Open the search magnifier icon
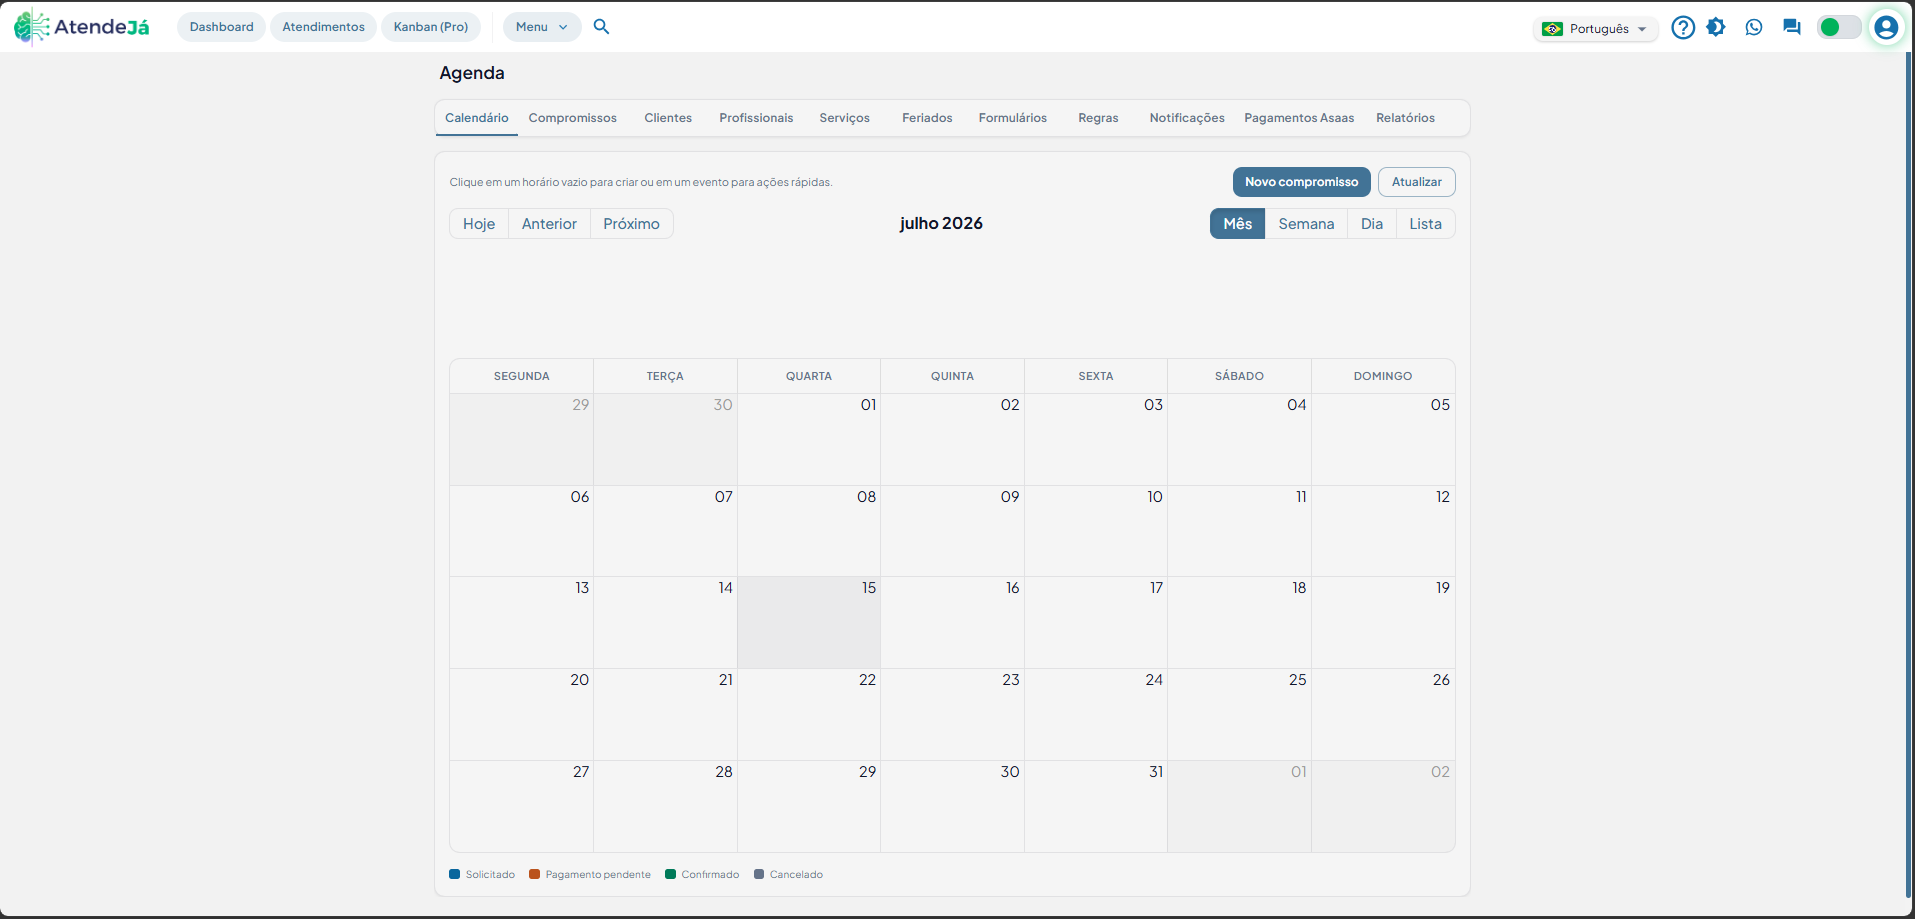 601,27
